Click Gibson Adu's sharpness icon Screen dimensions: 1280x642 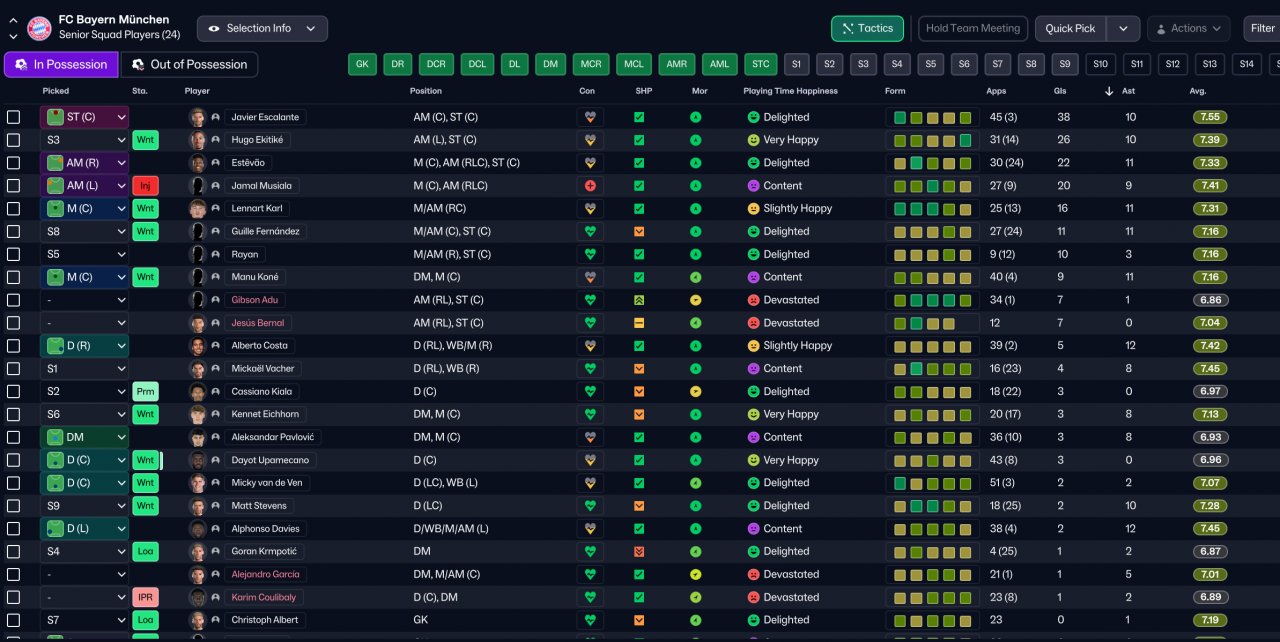pyautogui.click(x=639, y=300)
